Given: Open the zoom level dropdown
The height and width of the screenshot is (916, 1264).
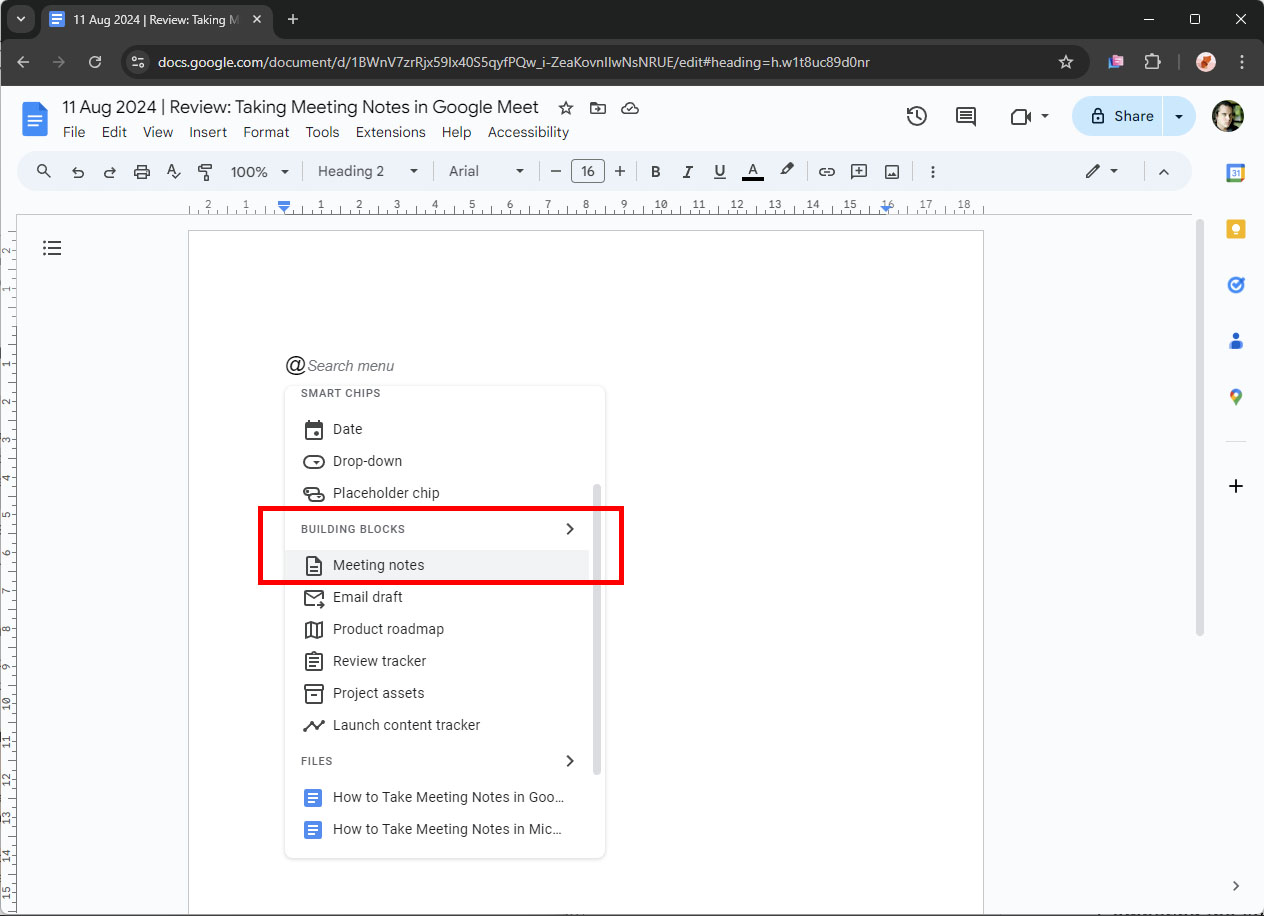Looking at the screenshot, I should (260, 172).
